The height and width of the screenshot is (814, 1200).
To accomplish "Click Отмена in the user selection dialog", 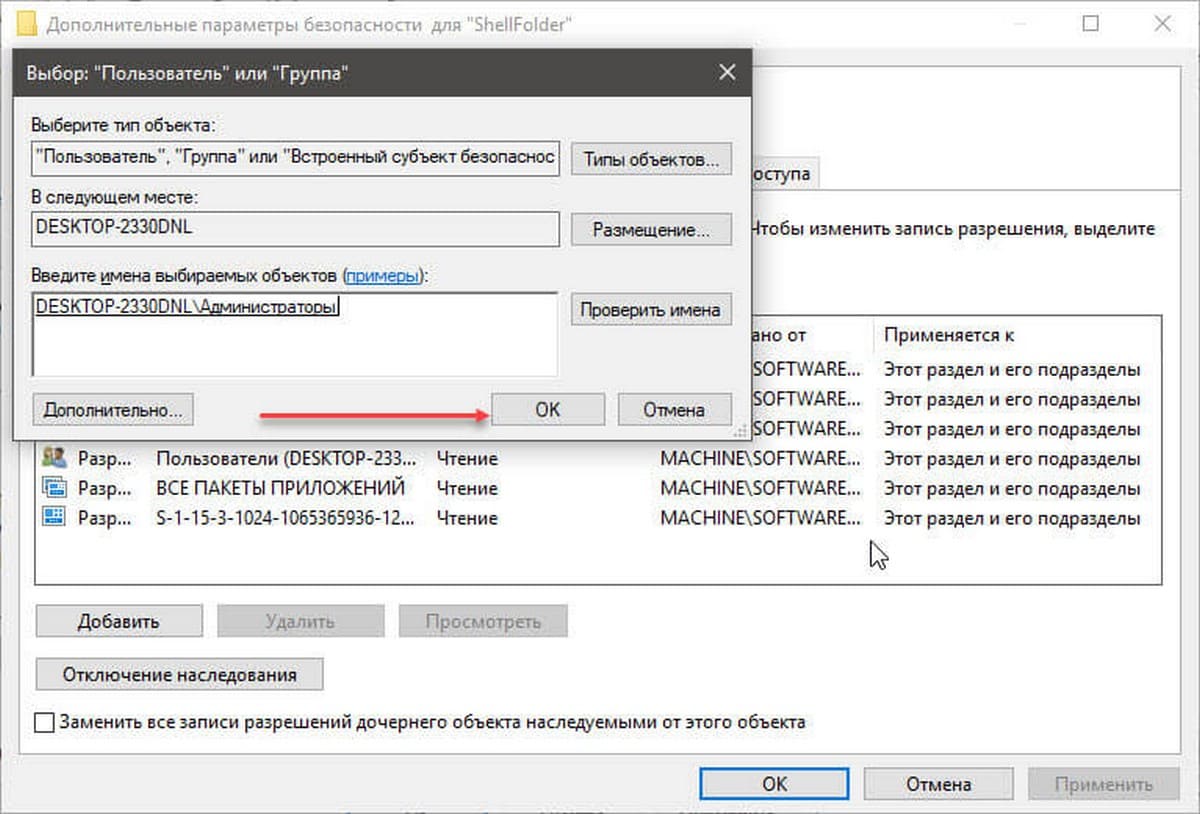I will click(675, 409).
